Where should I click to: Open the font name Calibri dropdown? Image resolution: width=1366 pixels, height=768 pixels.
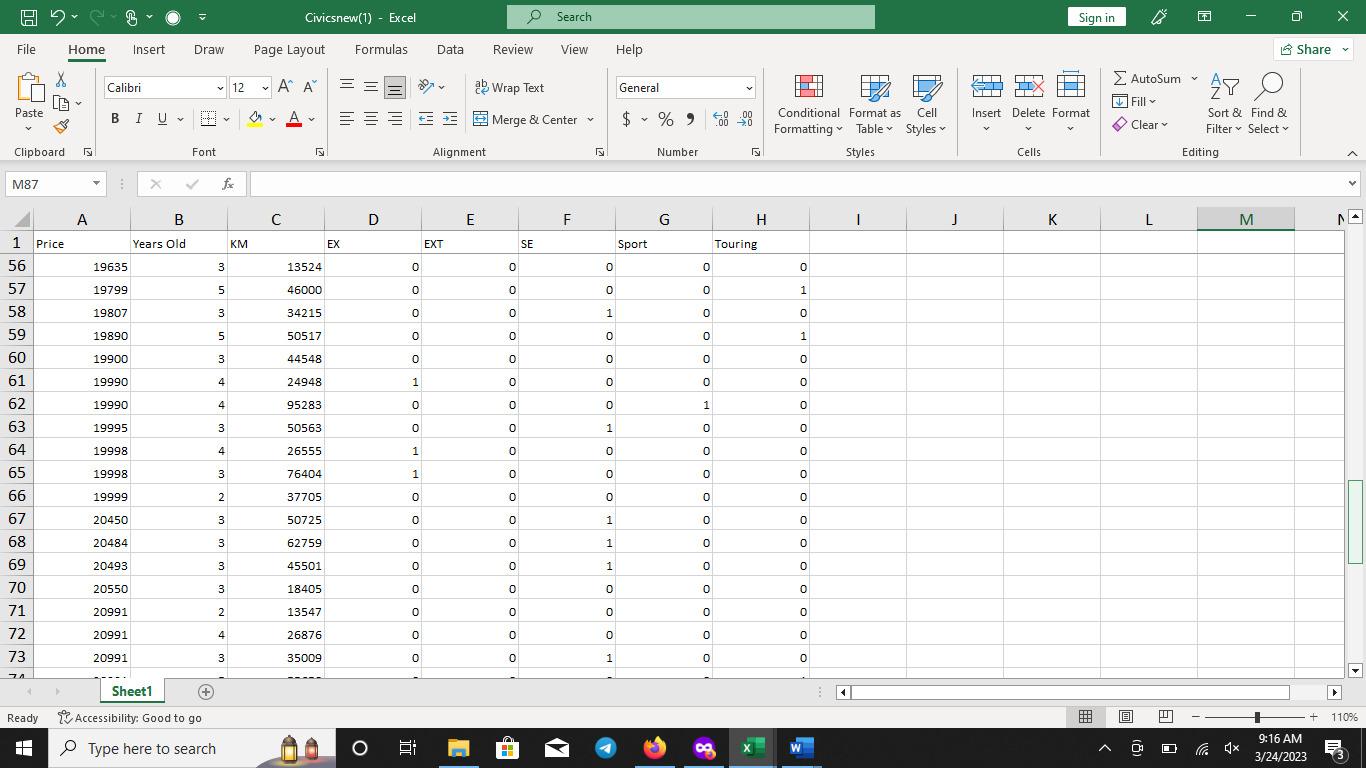point(220,88)
